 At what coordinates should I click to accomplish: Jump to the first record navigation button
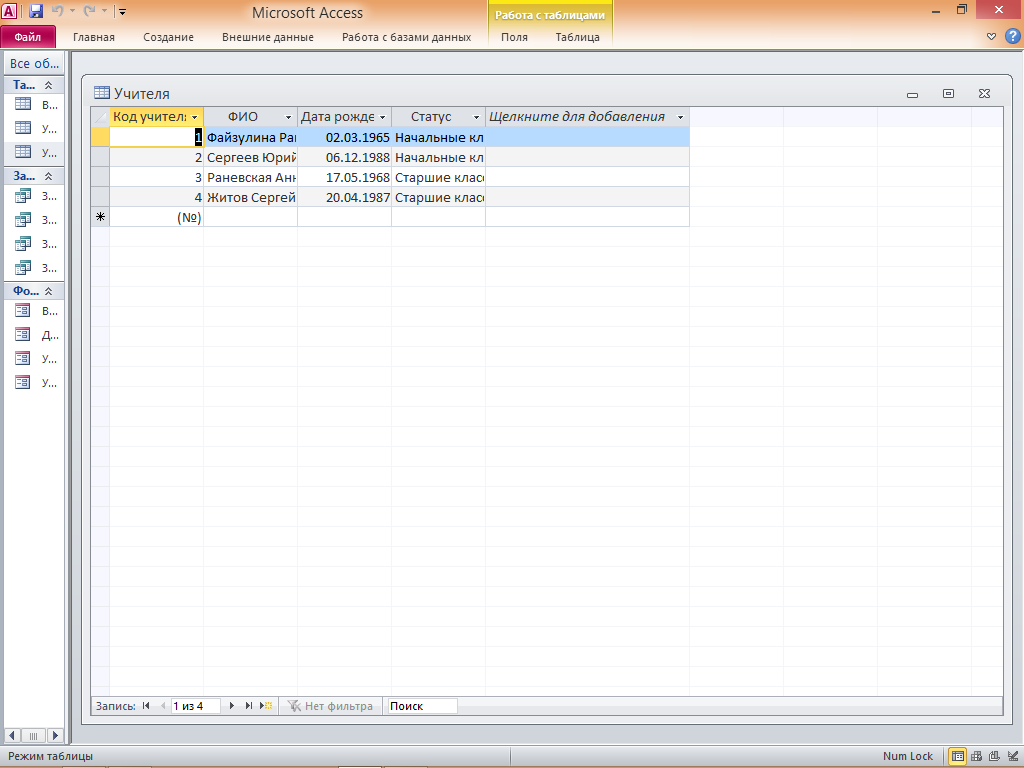(146, 706)
